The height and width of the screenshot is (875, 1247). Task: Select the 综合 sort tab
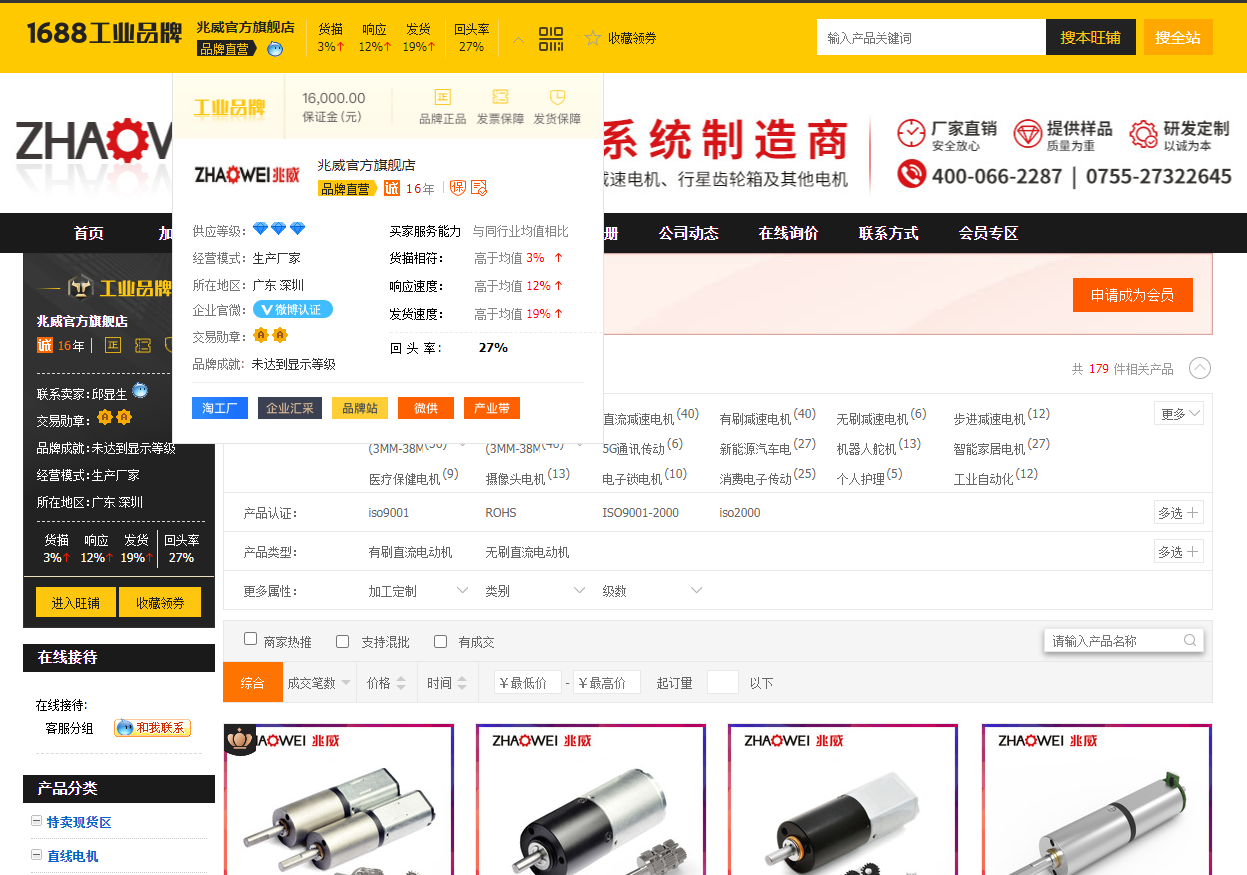coord(253,683)
